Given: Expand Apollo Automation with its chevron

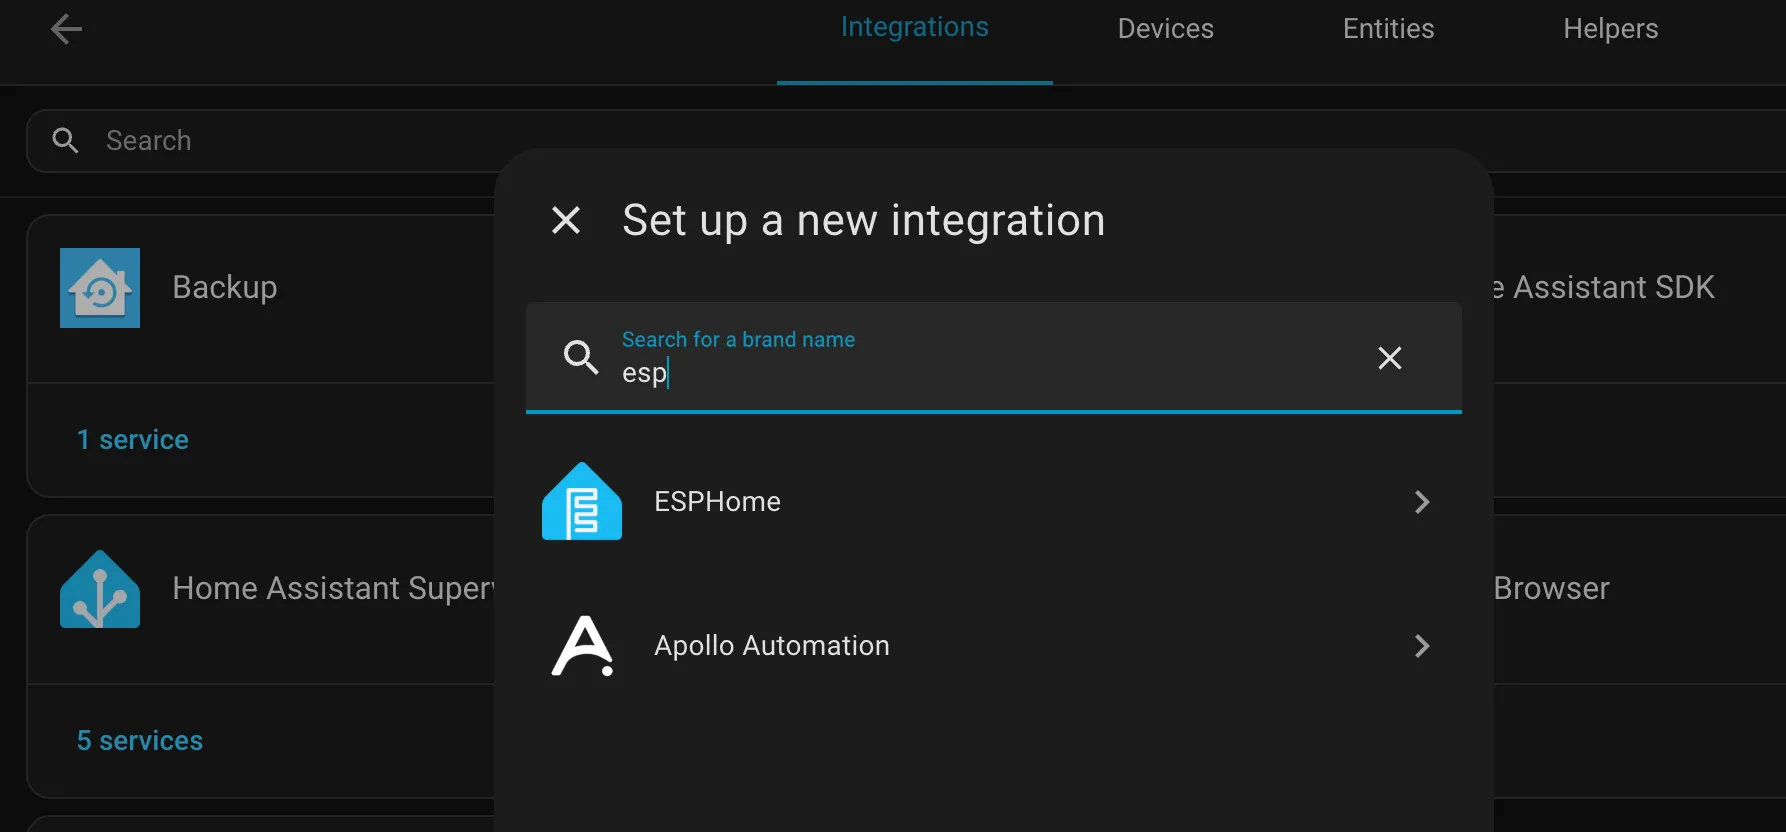Looking at the screenshot, I should click(1421, 646).
